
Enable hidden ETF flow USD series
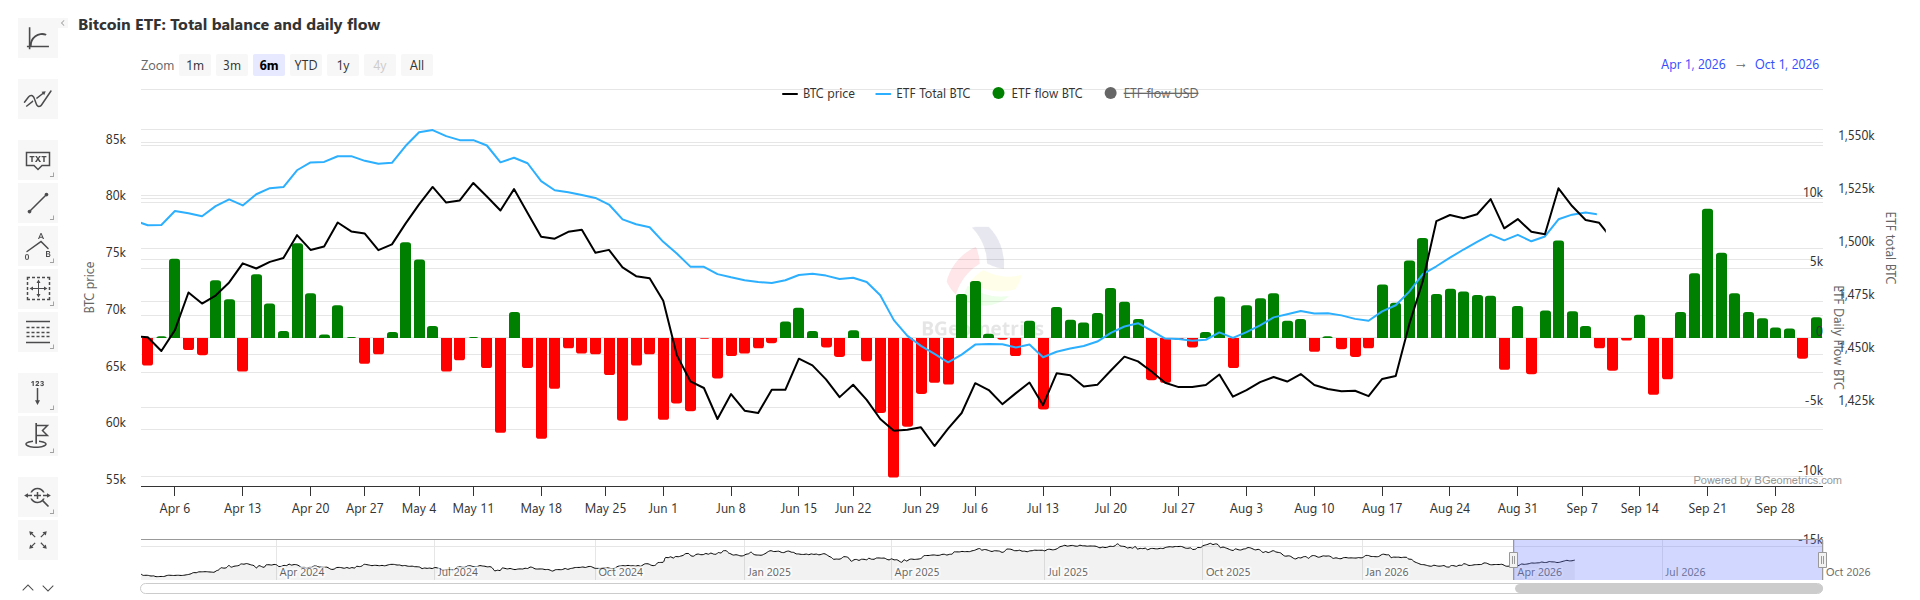[x=1151, y=93]
